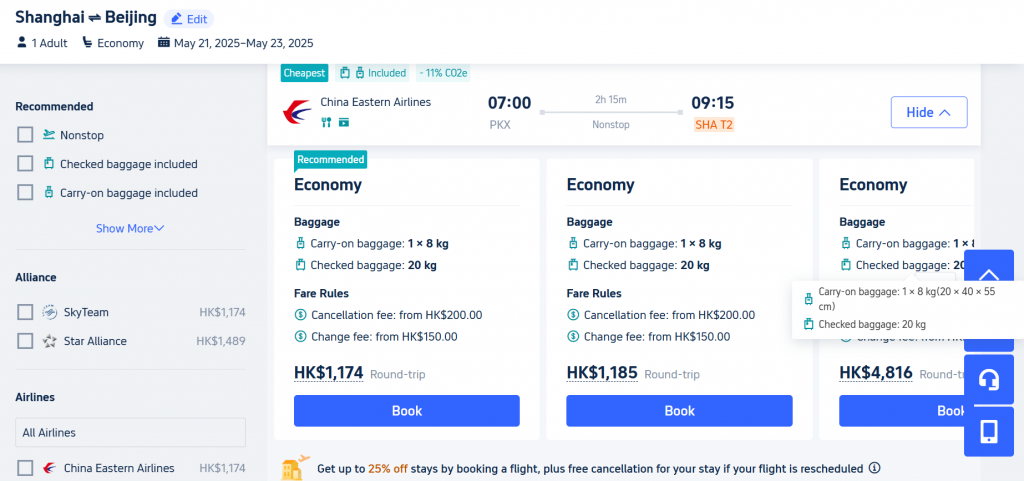The width and height of the screenshot is (1024, 481).
Task: Tick Checked baggage included checkbox
Action: coord(25,164)
